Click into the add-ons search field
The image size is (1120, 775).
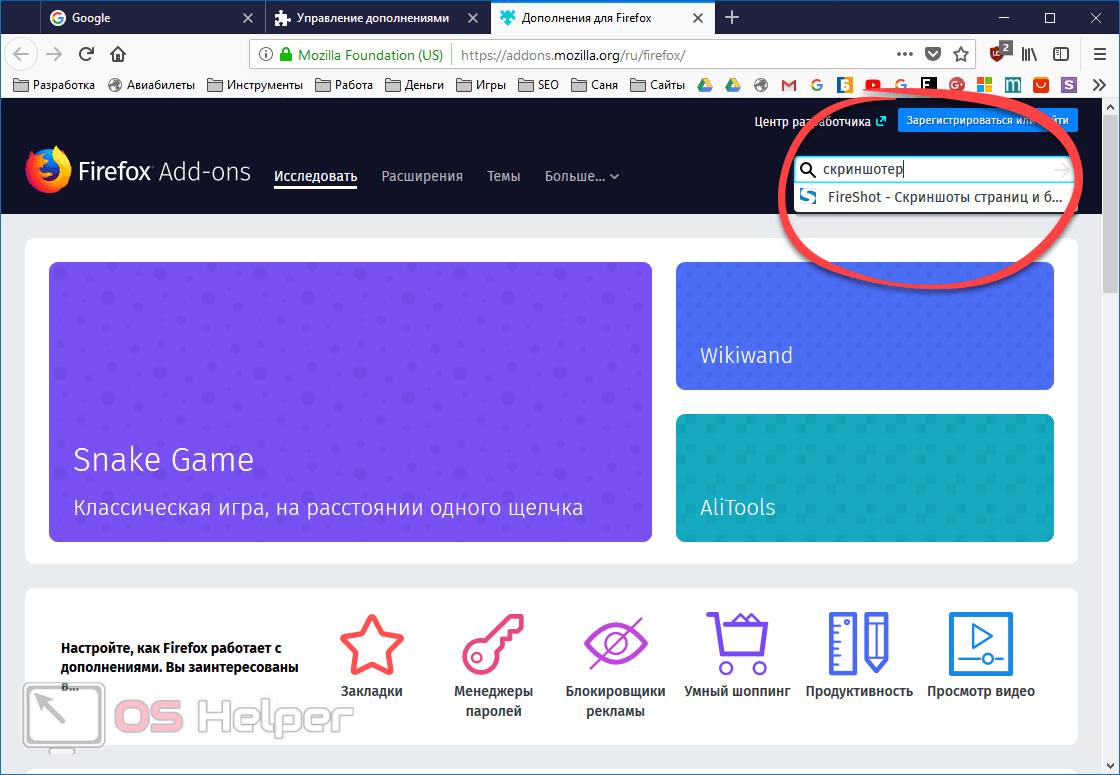935,169
